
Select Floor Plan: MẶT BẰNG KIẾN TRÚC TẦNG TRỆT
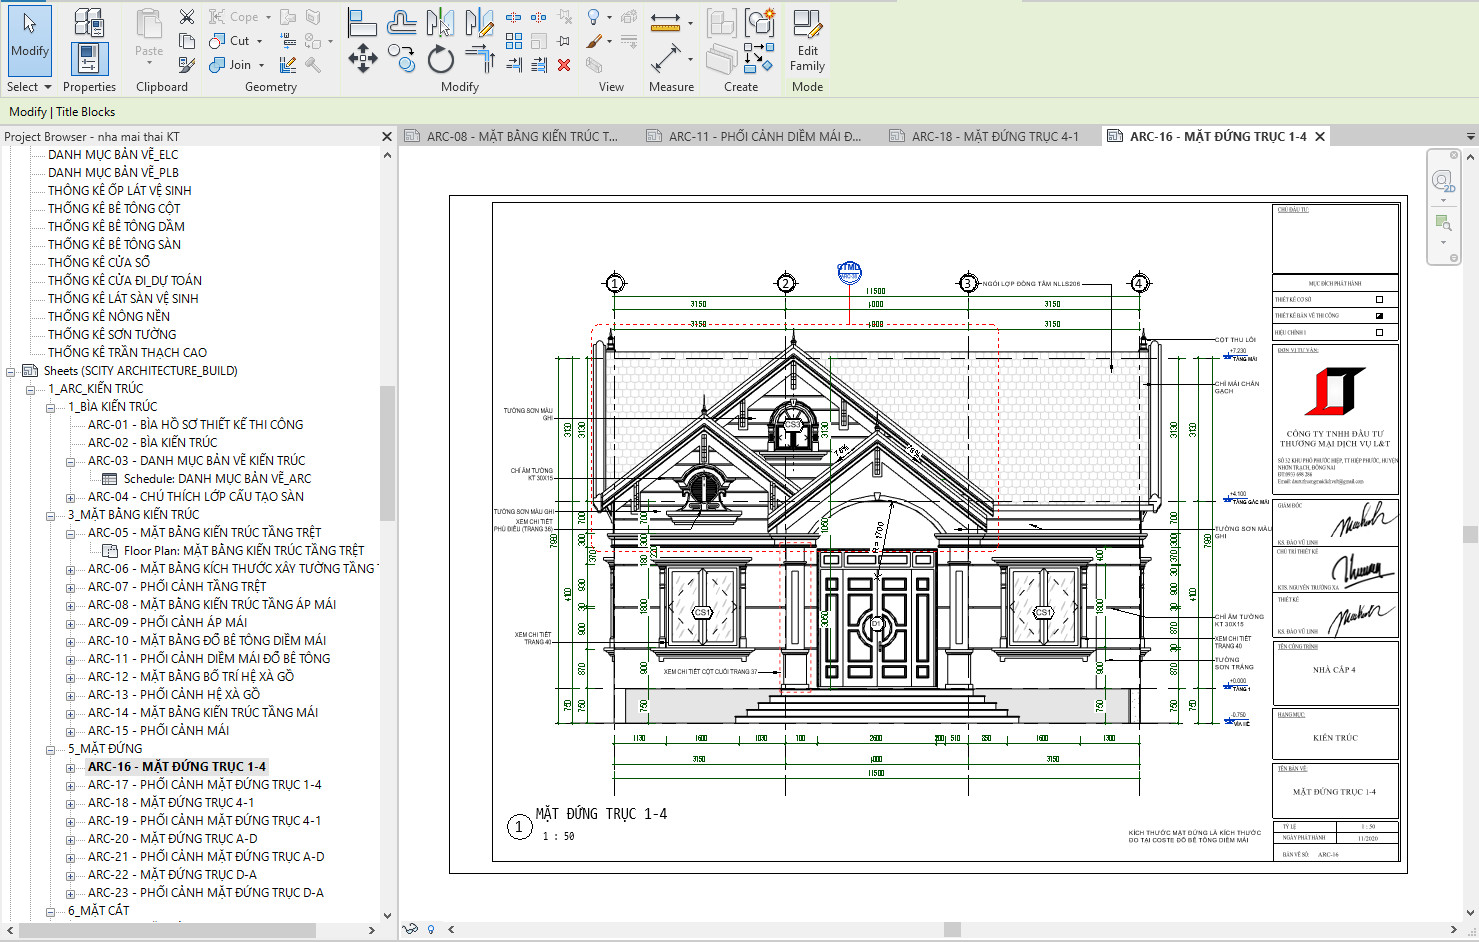click(x=244, y=551)
